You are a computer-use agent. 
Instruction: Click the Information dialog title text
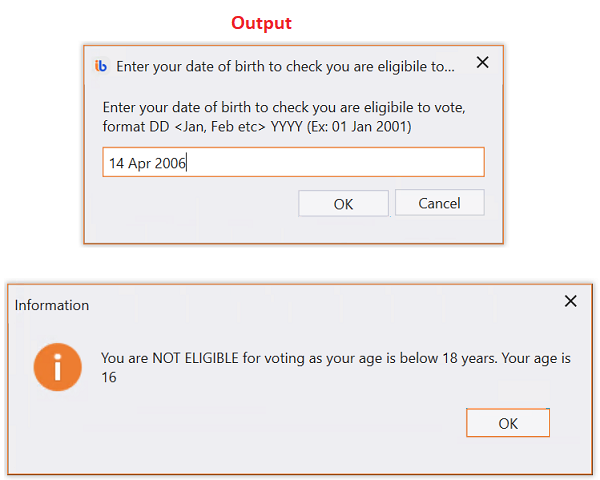52,305
